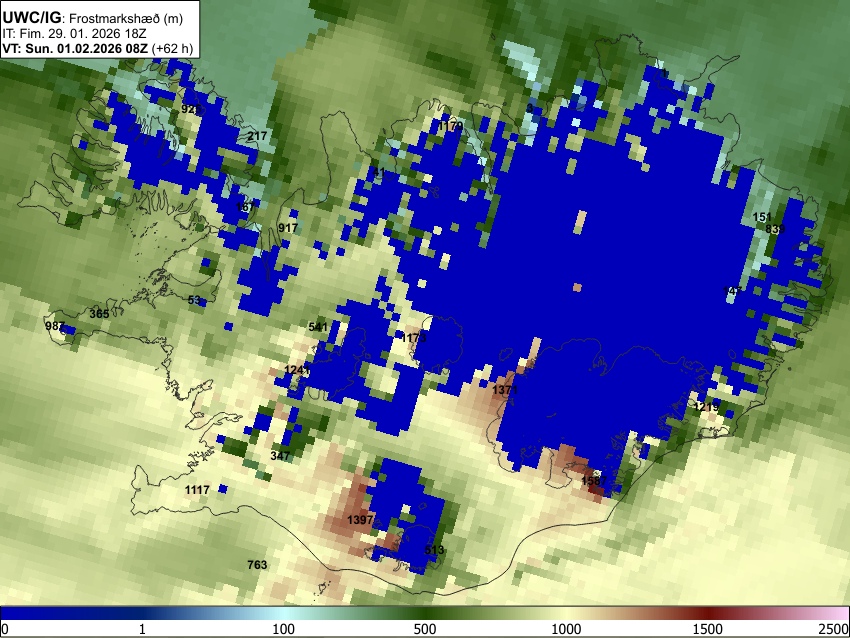
Task: Click the map value '1587'
Action: coord(594,481)
